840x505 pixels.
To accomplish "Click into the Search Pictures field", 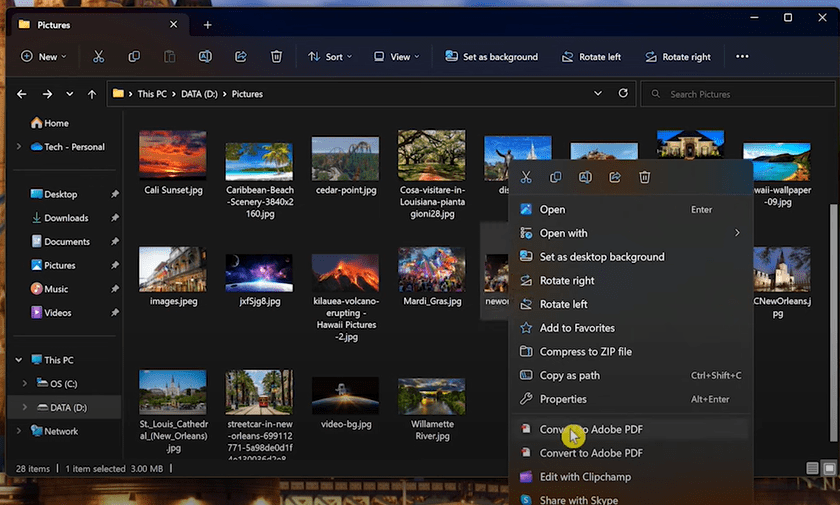I will (738, 94).
